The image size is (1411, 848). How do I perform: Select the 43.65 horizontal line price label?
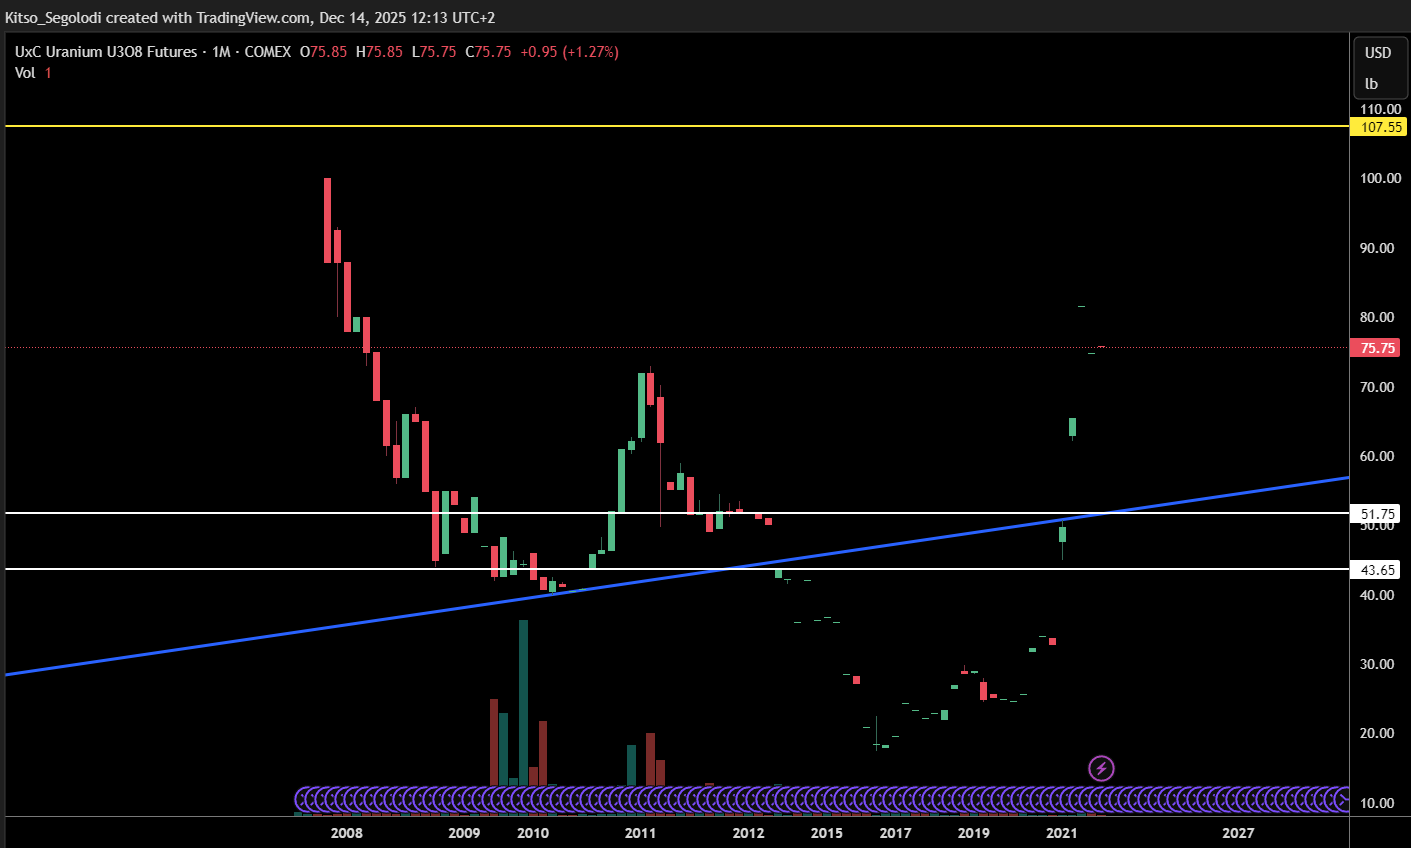pos(1377,570)
